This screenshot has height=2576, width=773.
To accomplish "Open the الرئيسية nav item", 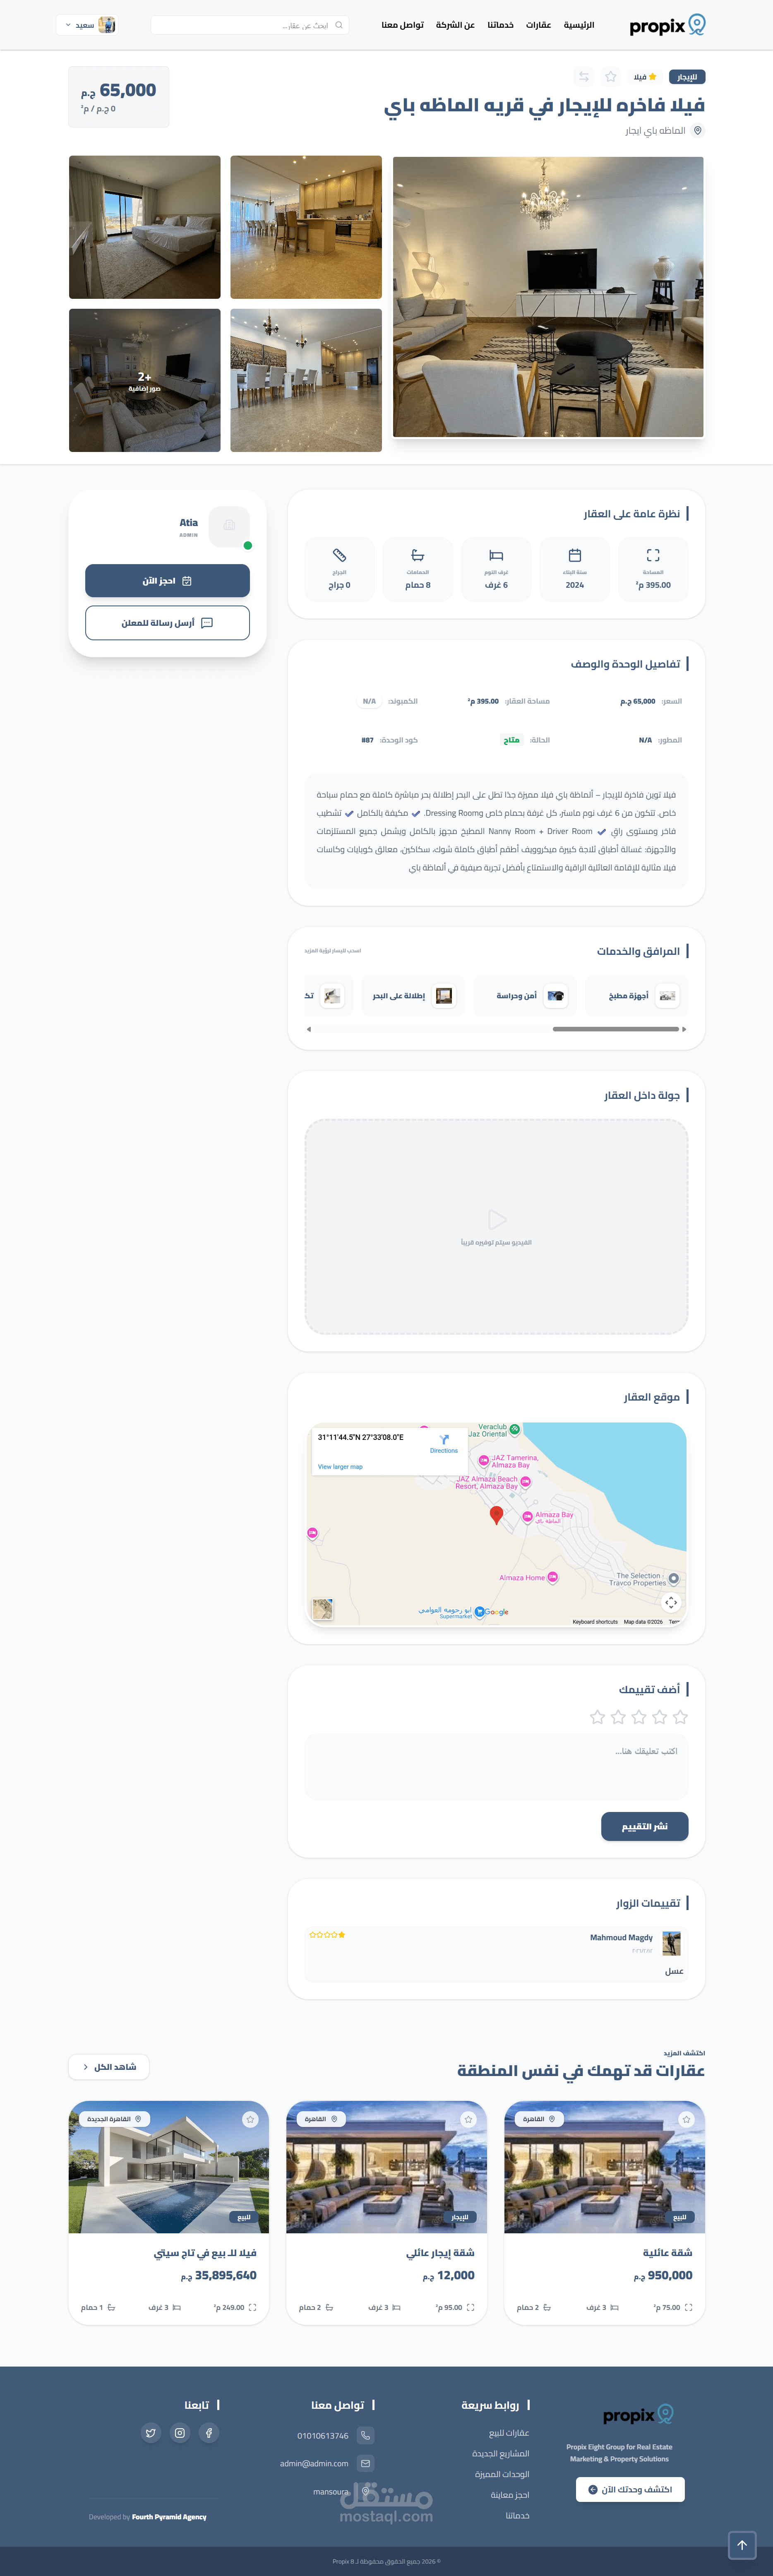I will click(x=579, y=25).
